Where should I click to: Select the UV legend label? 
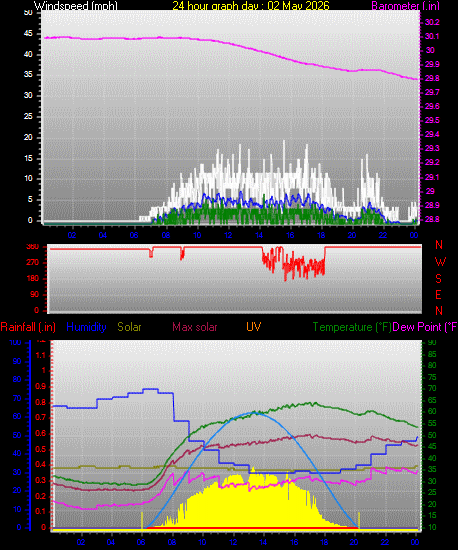[254, 327]
